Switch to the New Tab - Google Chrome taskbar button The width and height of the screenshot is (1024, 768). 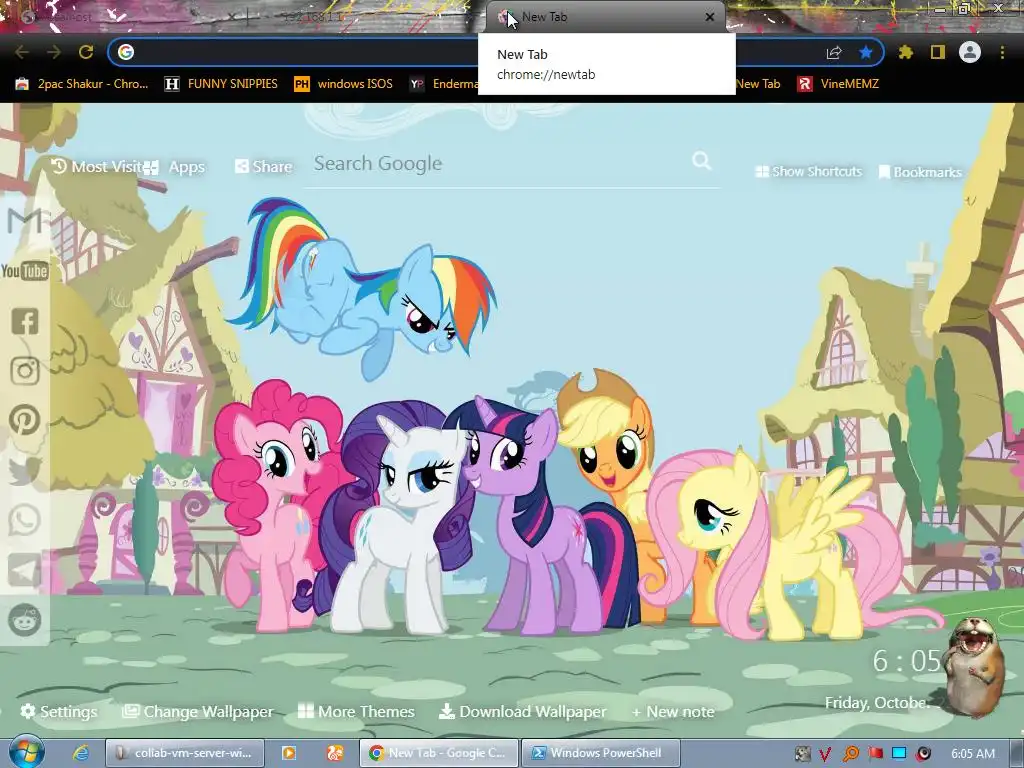[438, 753]
